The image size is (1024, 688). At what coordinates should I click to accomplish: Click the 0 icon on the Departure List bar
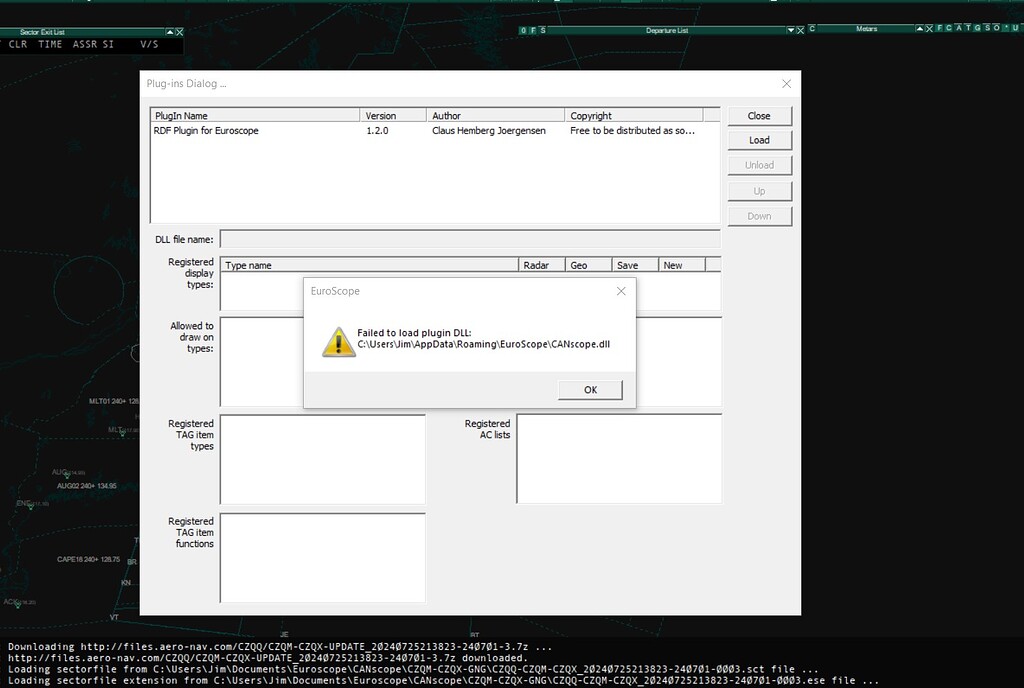[x=522, y=29]
